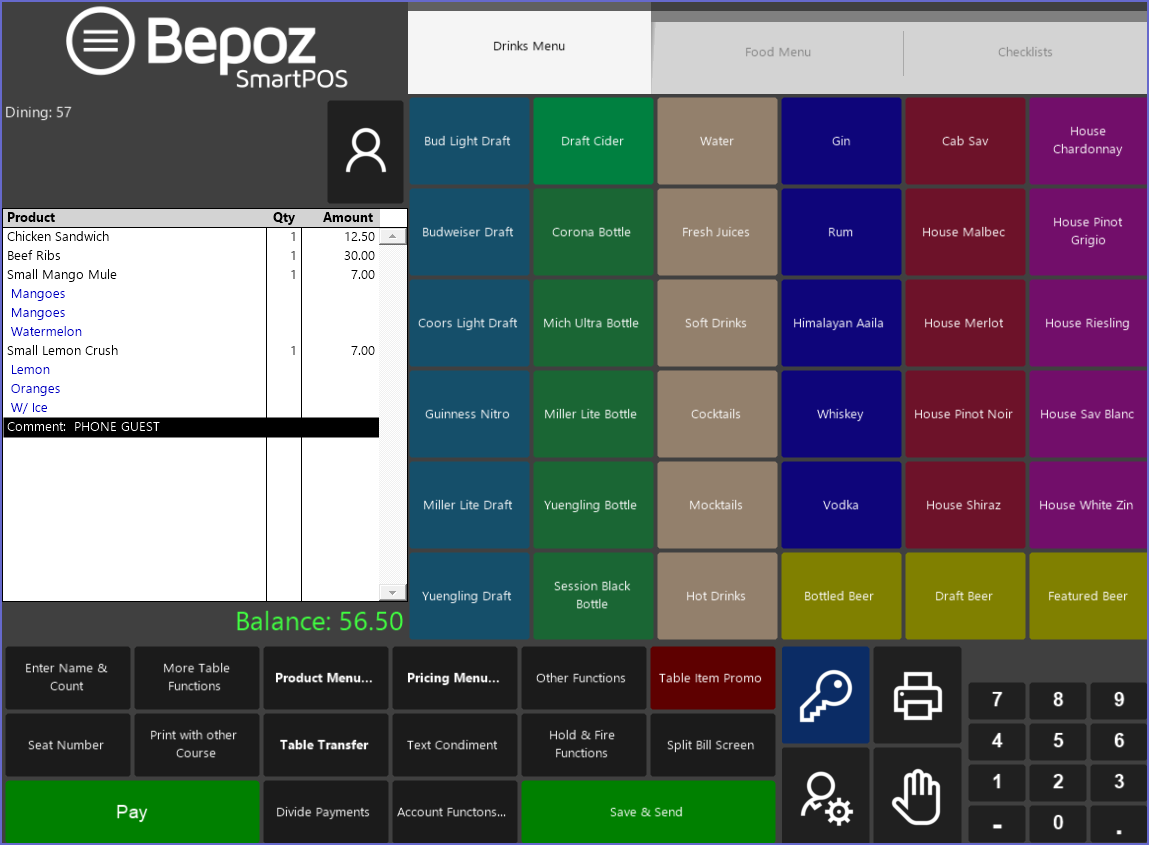
Task: Open Hold & Fire Functions
Action: tap(581, 744)
